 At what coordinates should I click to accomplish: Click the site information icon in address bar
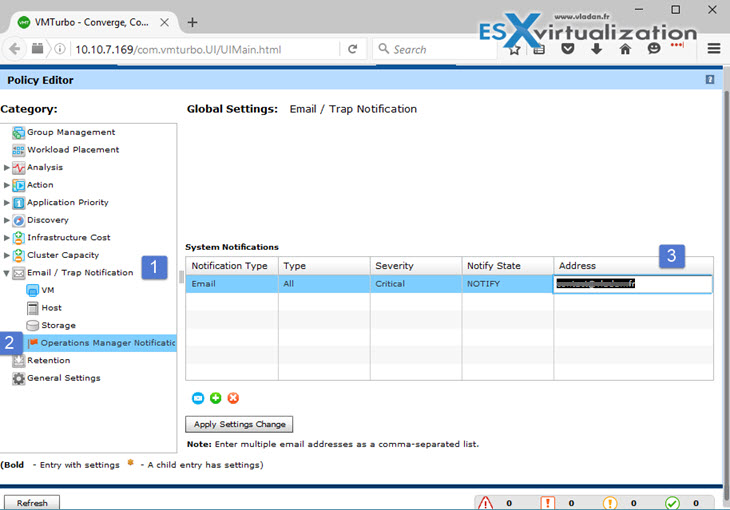coord(60,49)
